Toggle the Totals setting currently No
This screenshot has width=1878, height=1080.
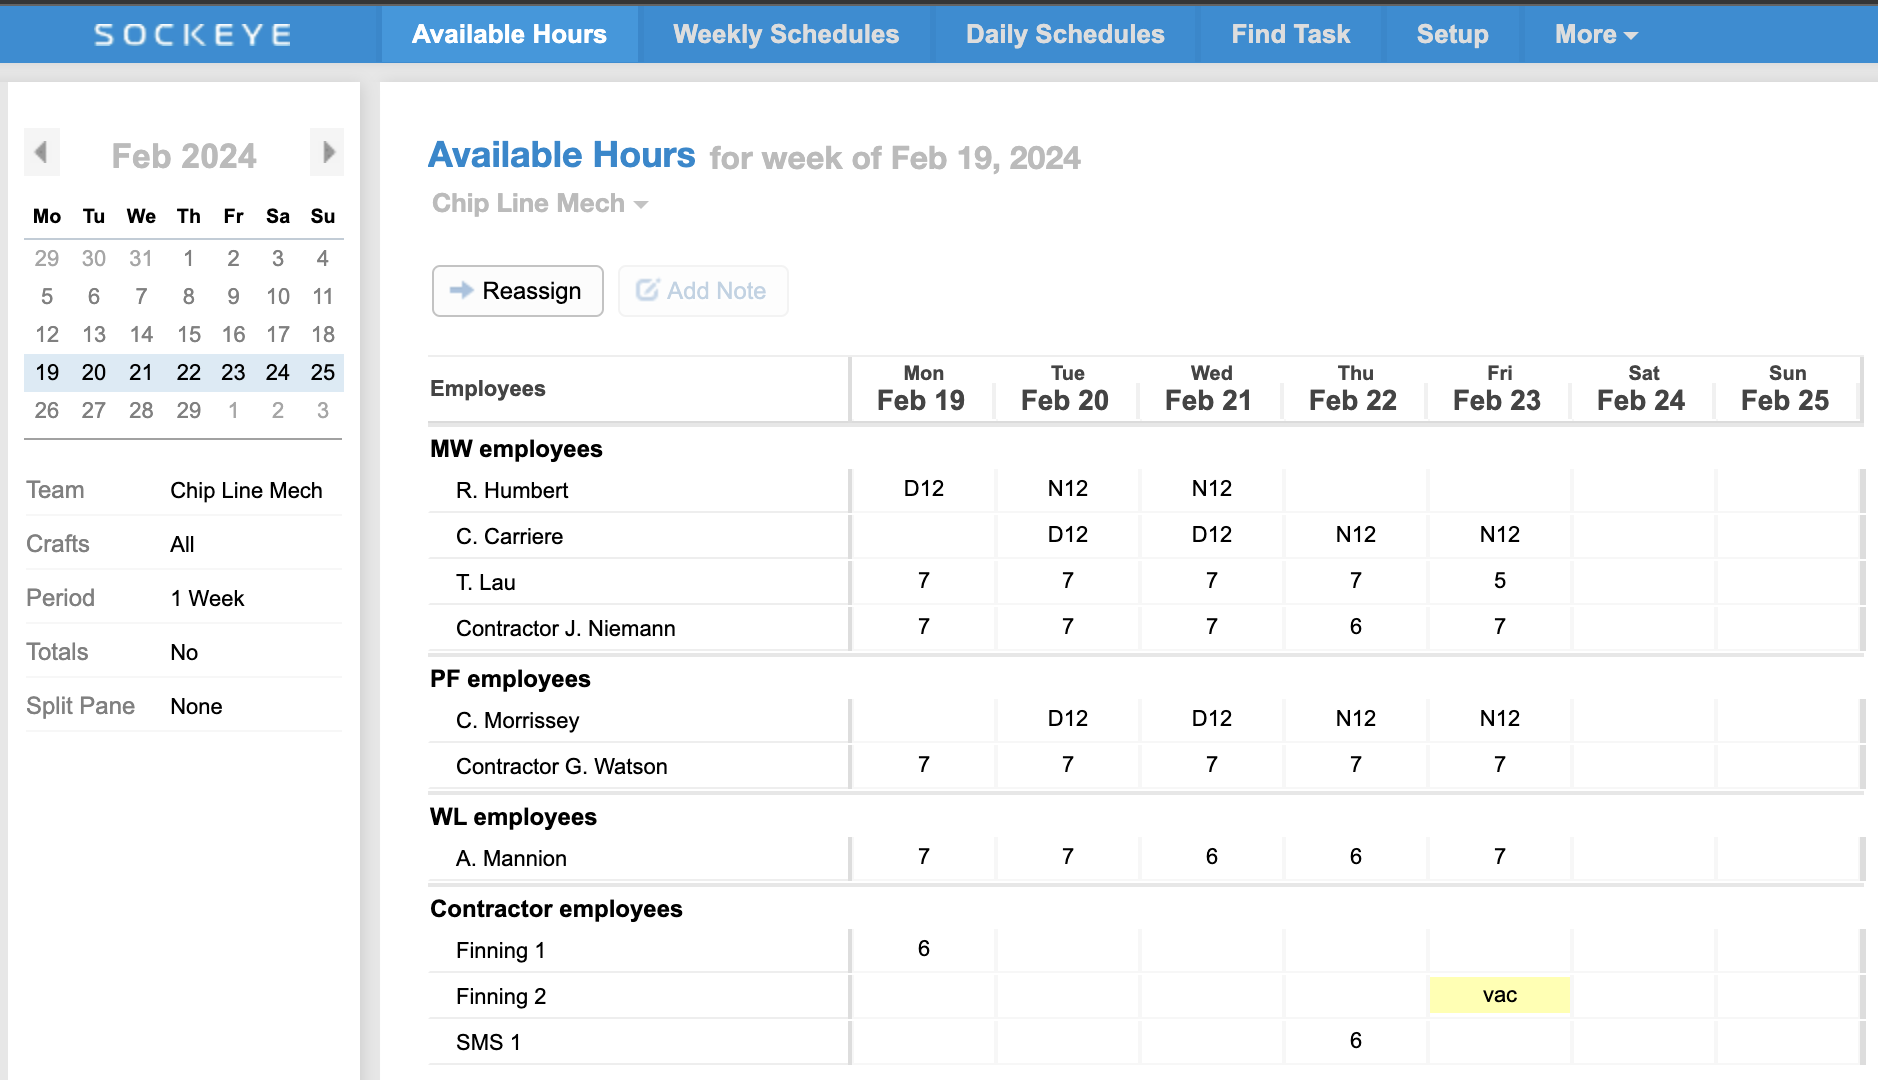coord(184,652)
